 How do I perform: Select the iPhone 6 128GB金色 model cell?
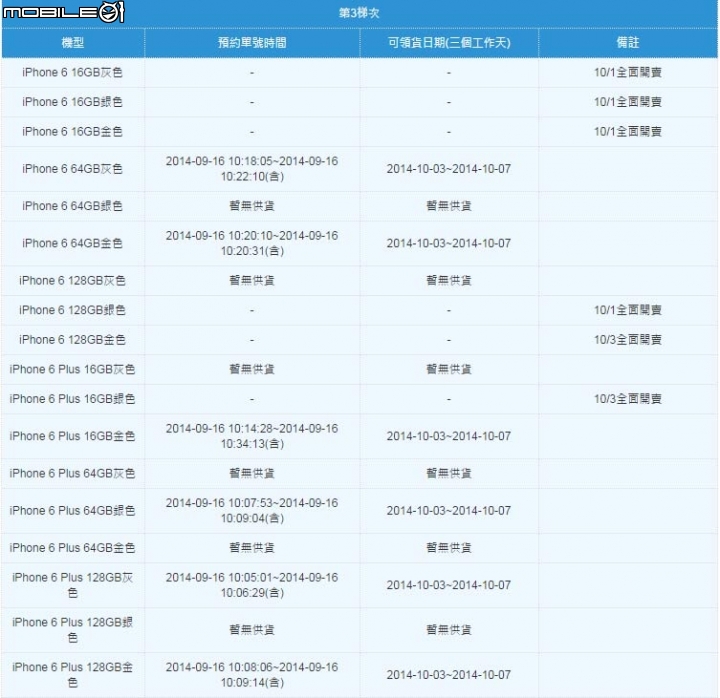(x=73, y=340)
